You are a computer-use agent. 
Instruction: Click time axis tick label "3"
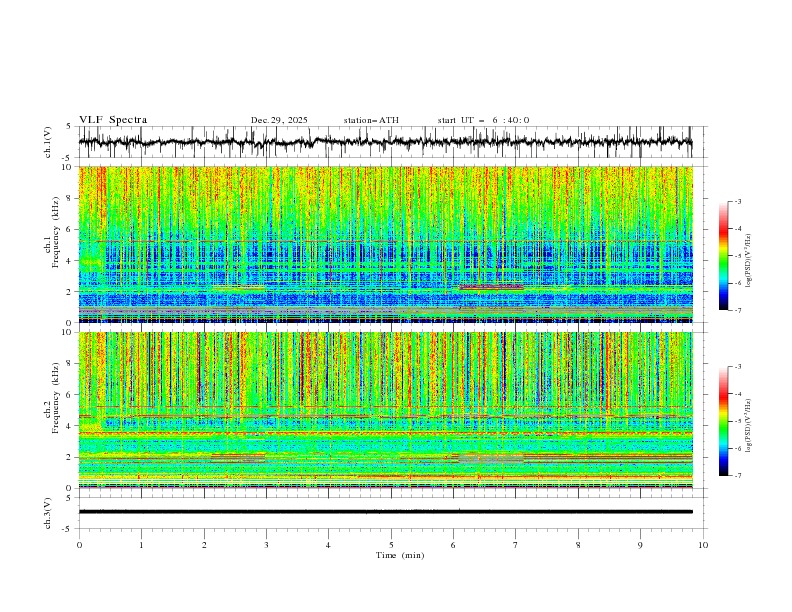(266, 545)
